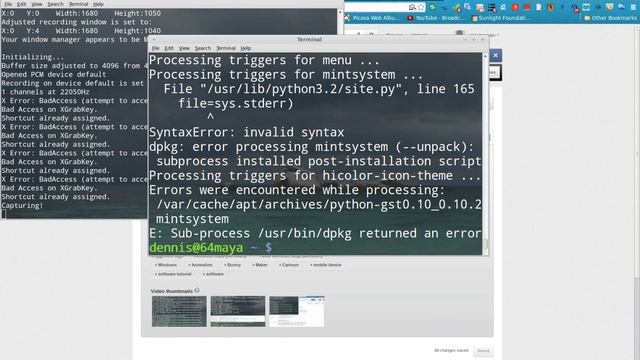Add the suggested tag Windows
The height and width of the screenshot is (360, 640).
click(x=167, y=265)
